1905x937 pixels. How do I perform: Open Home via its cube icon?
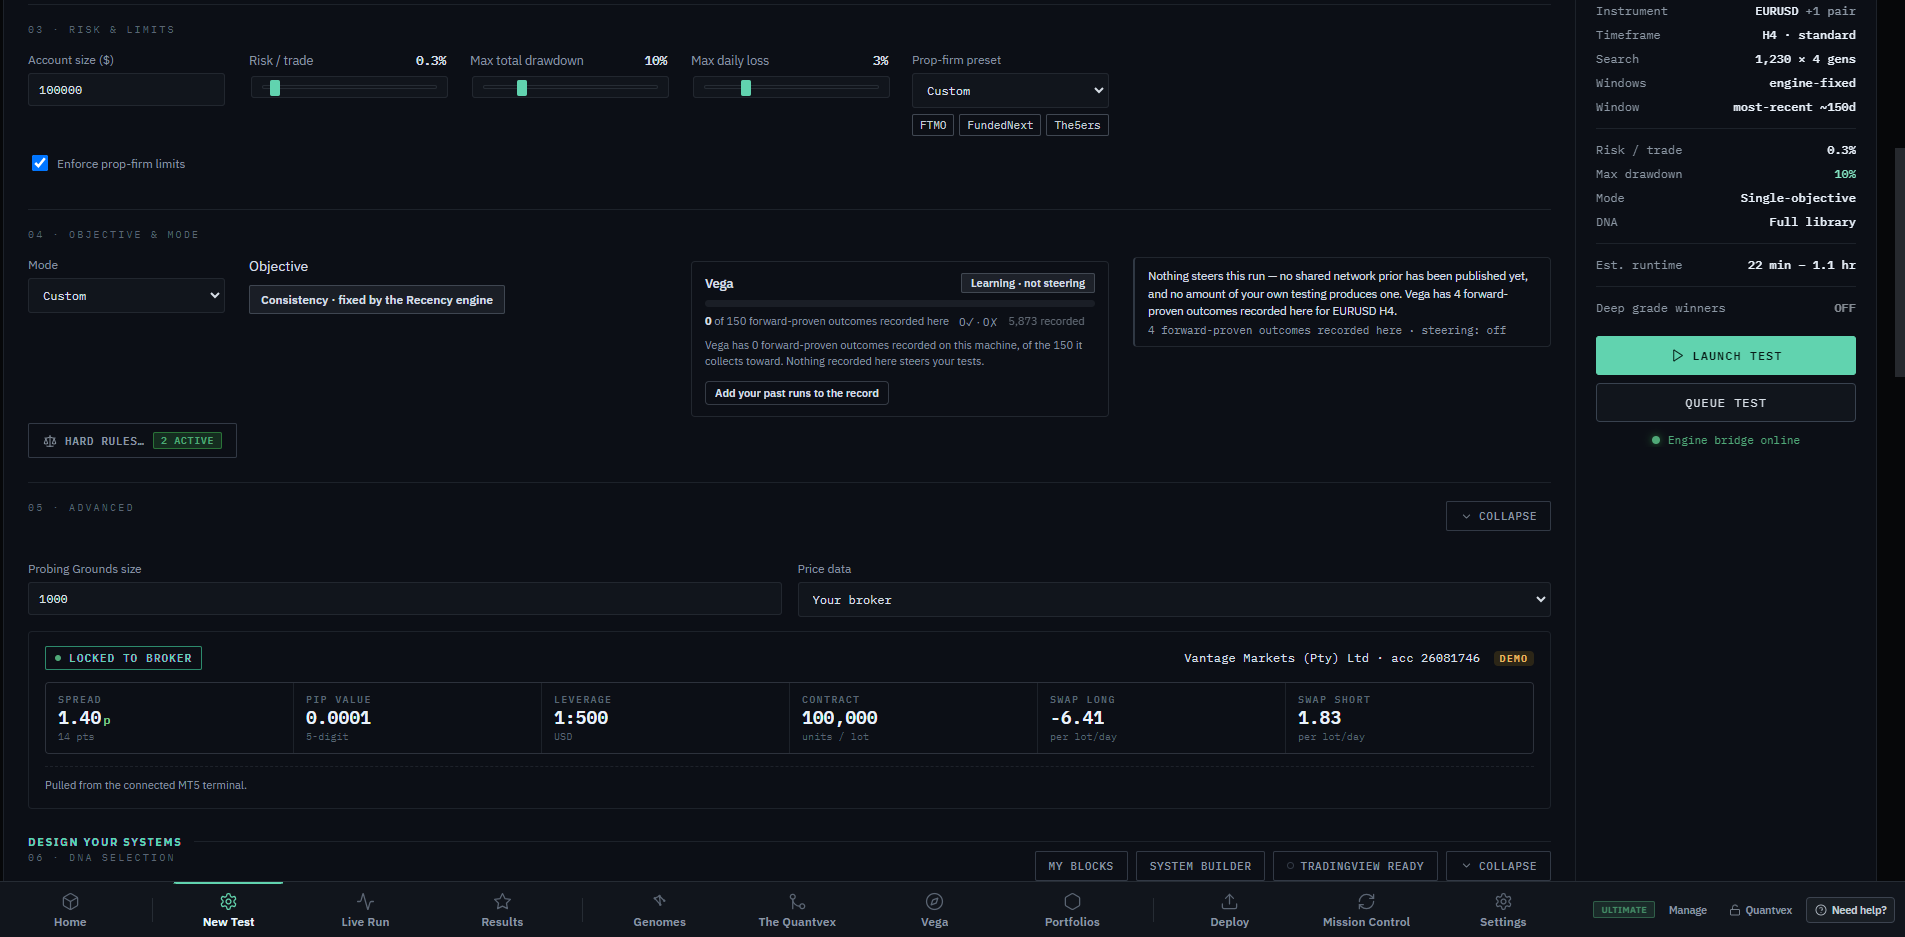tap(70, 901)
